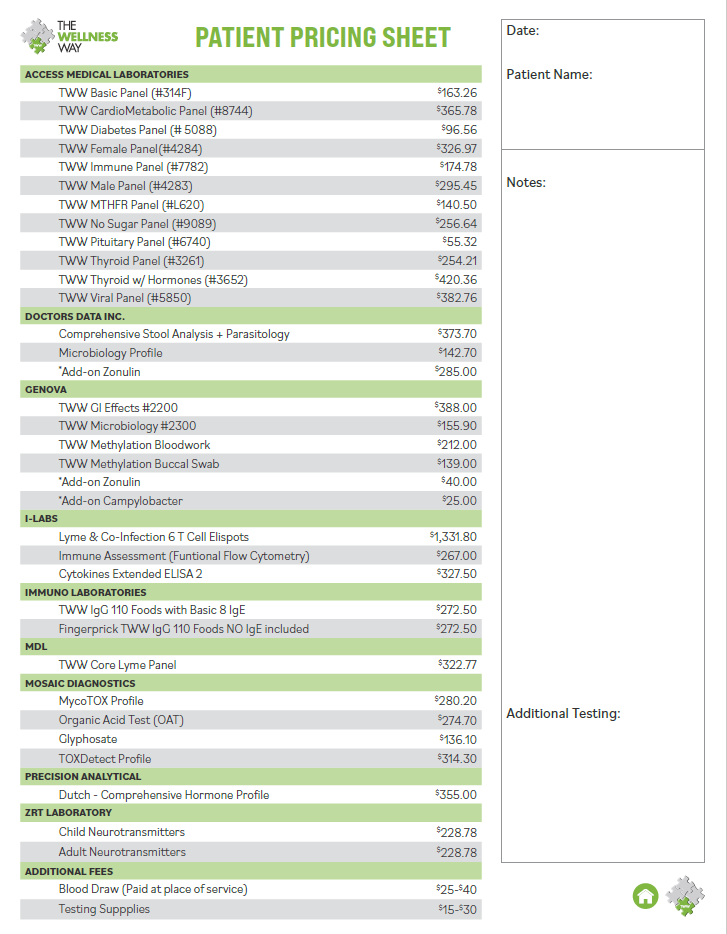The height and width of the screenshot is (934, 727).
Task: Click the Lyme & Co-Infection price $1,331.80
Action: (453, 537)
